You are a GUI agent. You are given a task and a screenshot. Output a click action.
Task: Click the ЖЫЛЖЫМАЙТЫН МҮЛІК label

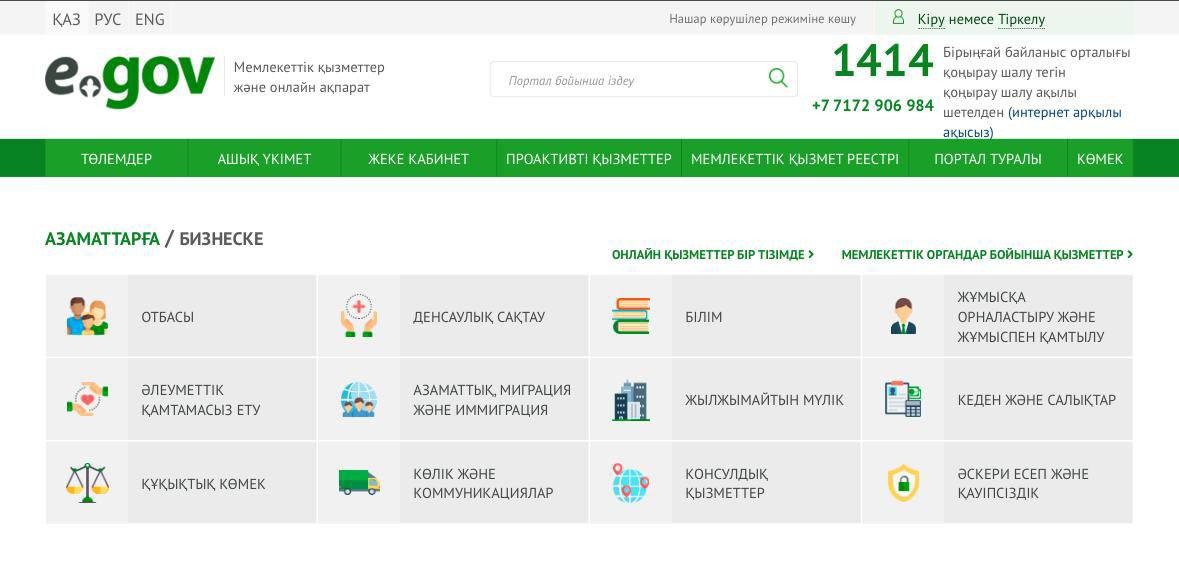pos(764,400)
